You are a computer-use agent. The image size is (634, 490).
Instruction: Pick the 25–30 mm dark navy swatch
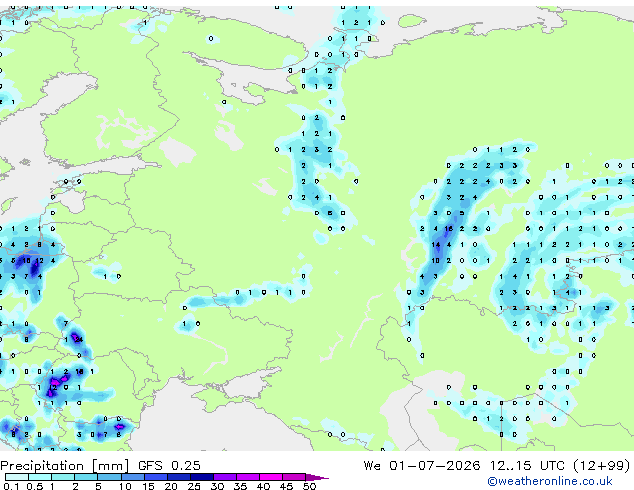tap(202, 477)
